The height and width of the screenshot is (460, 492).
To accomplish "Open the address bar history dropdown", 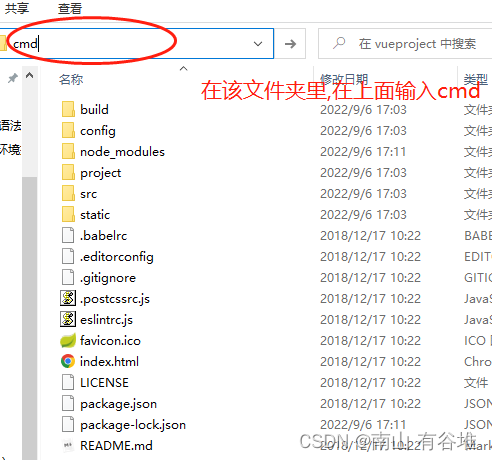I will click(258, 44).
